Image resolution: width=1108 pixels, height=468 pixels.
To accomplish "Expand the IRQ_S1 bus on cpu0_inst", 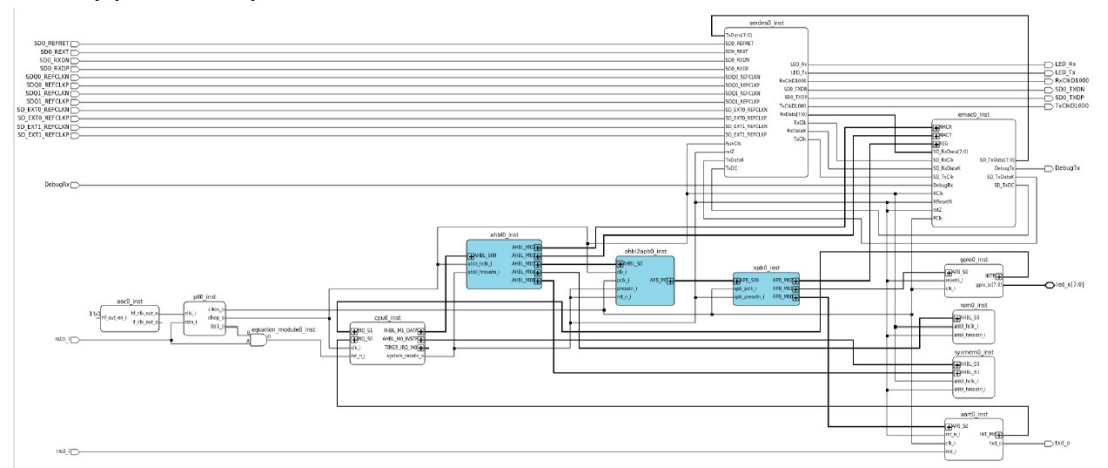I will coord(354,329).
